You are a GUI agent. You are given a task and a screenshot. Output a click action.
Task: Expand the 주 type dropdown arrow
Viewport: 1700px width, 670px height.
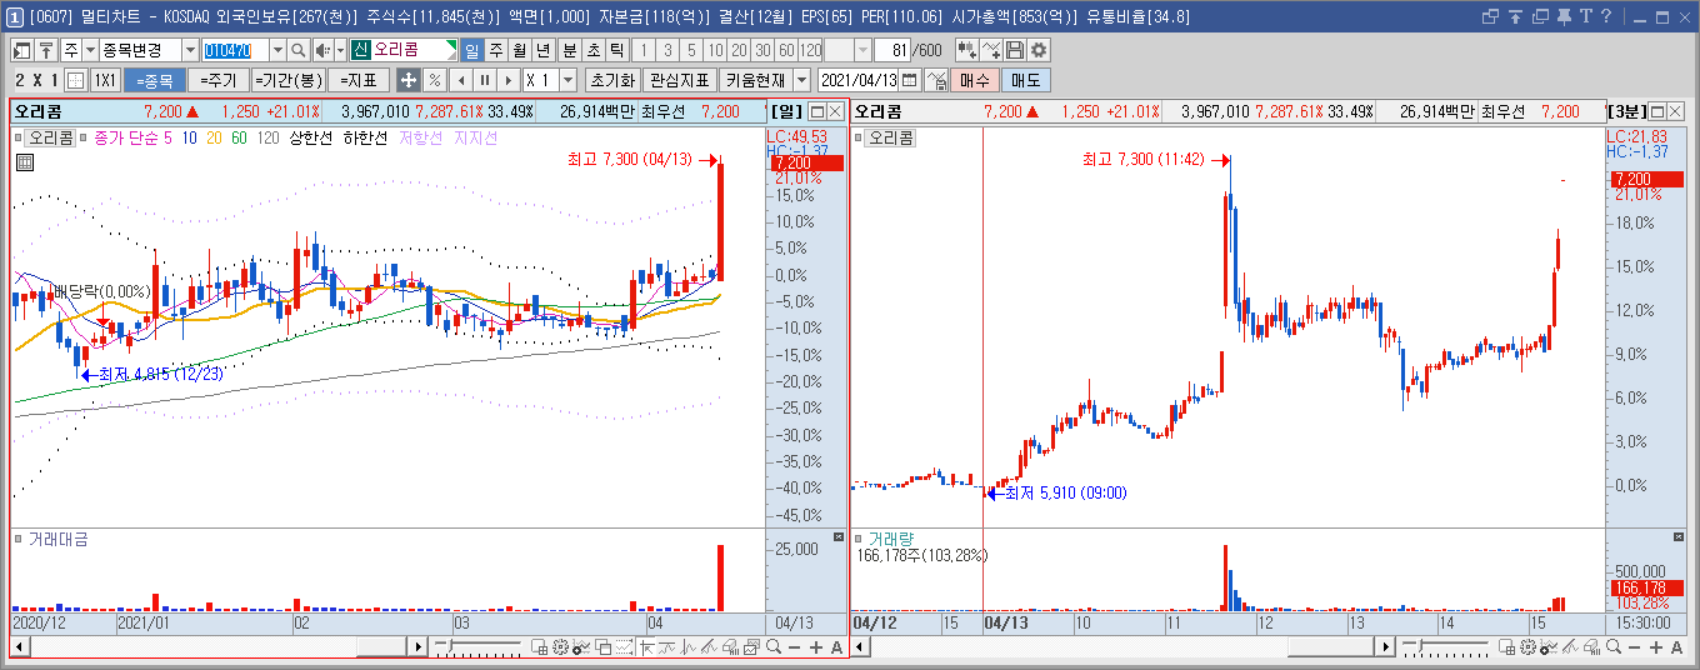(x=90, y=50)
